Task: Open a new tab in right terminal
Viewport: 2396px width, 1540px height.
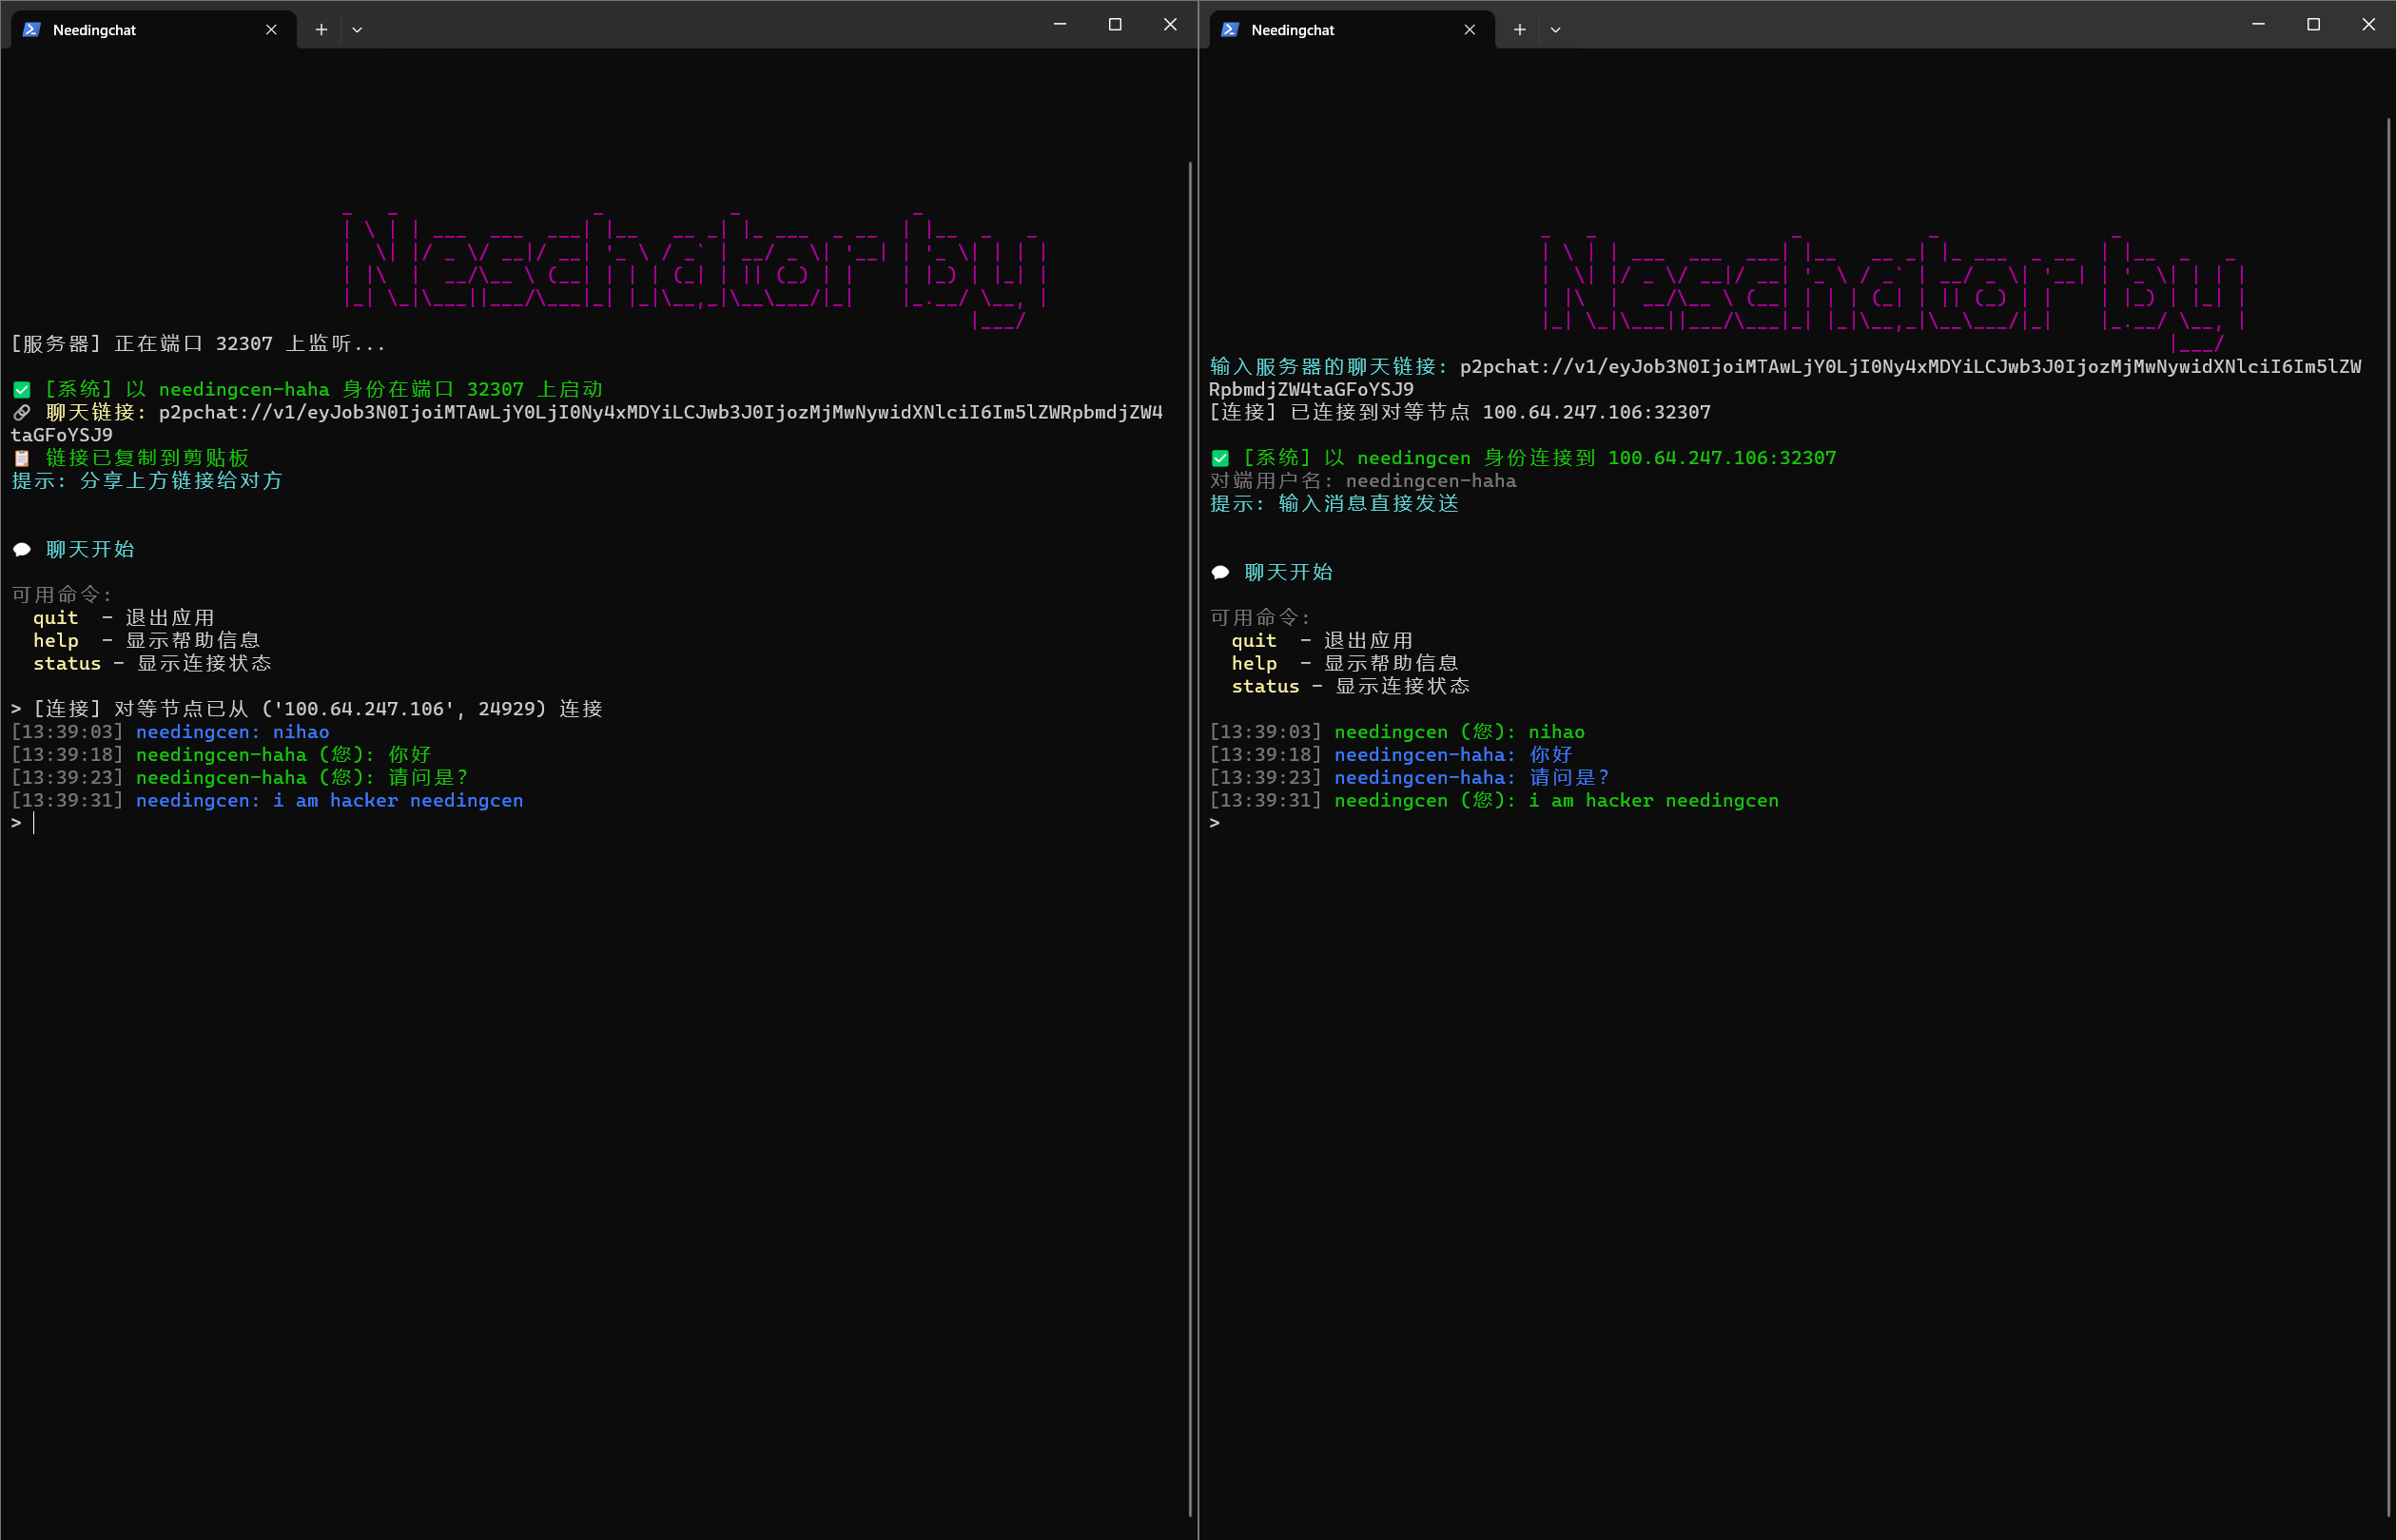Action: click(x=1519, y=30)
